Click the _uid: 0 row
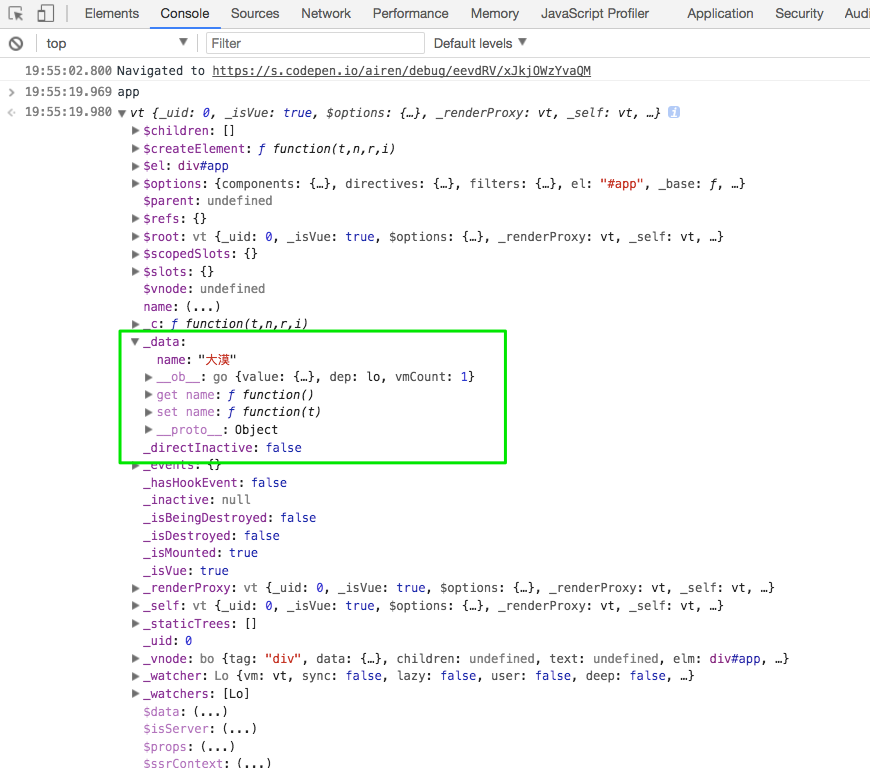The width and height of the screenshot is (870, 768). tap(168, 641)
